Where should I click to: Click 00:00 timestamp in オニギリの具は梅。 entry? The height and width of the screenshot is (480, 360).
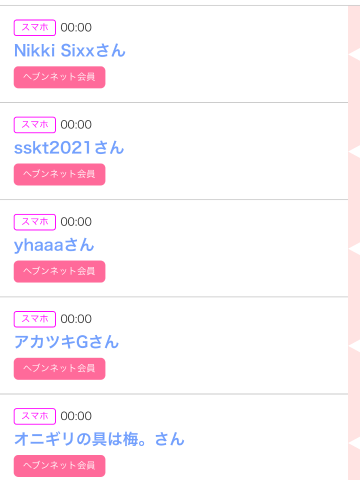point(76,416)
